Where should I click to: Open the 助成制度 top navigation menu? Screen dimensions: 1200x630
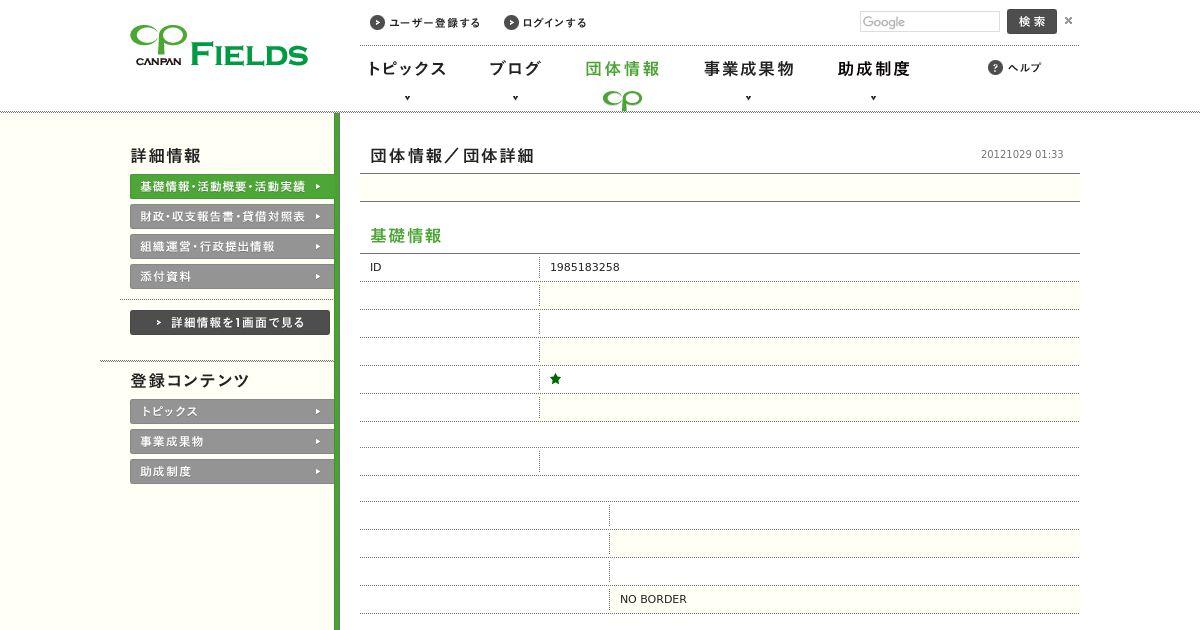tap(873, 69)
